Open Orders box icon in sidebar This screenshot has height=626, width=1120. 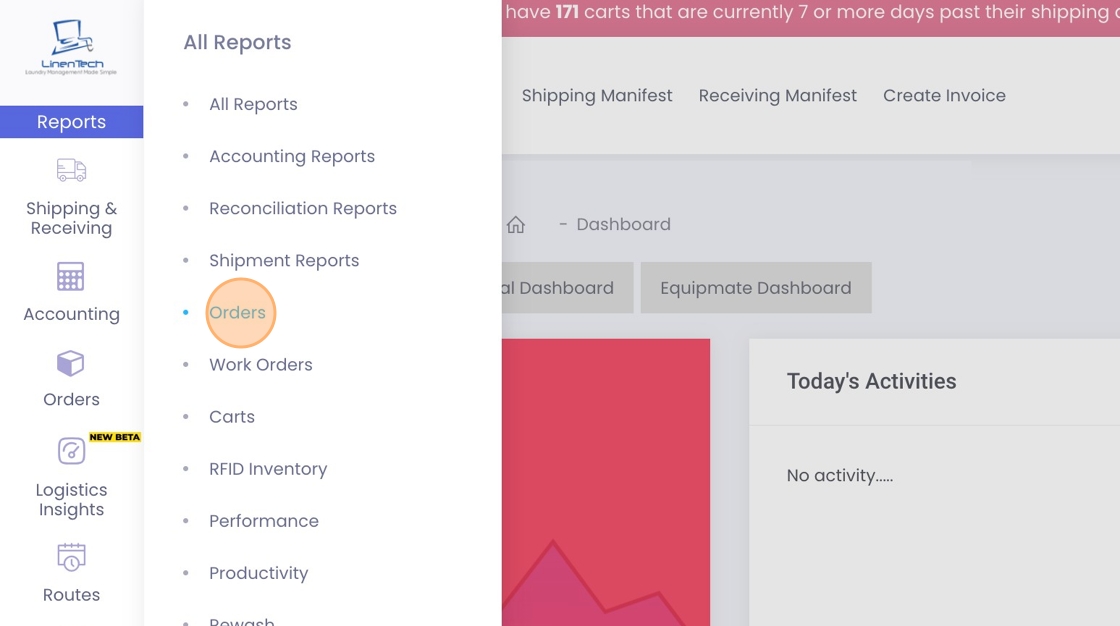(71, 363)
